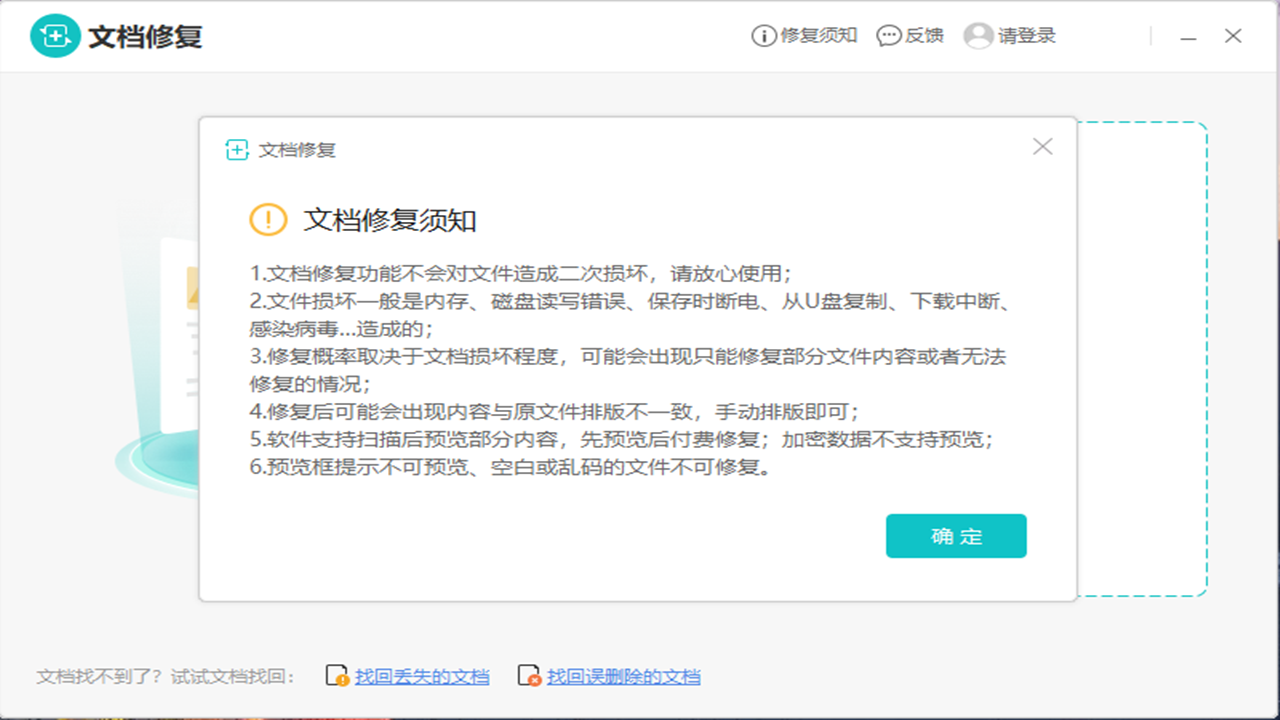This screenshot has height=720, width=1280.
Task: Click the small 文档修复 icon in dialog header
Action: (x=236, y=147)
